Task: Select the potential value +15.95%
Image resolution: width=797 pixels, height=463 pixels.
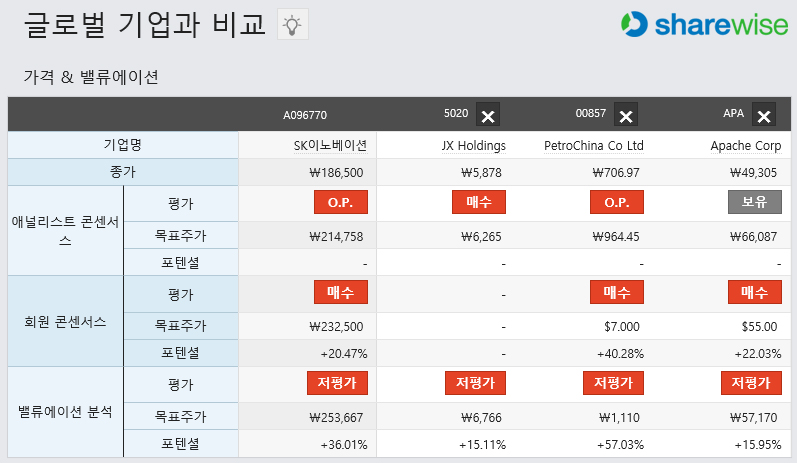Action: coord(758,445)
